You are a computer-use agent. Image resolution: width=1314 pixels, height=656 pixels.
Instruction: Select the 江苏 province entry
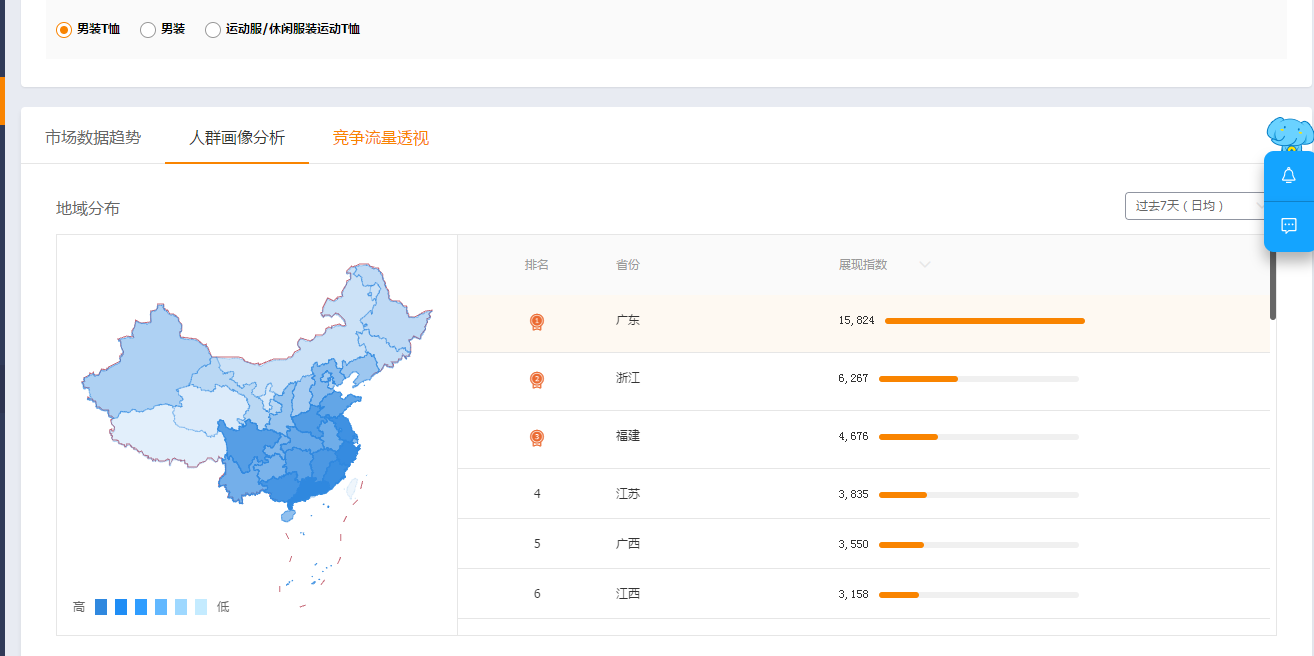tap(628, 494)
